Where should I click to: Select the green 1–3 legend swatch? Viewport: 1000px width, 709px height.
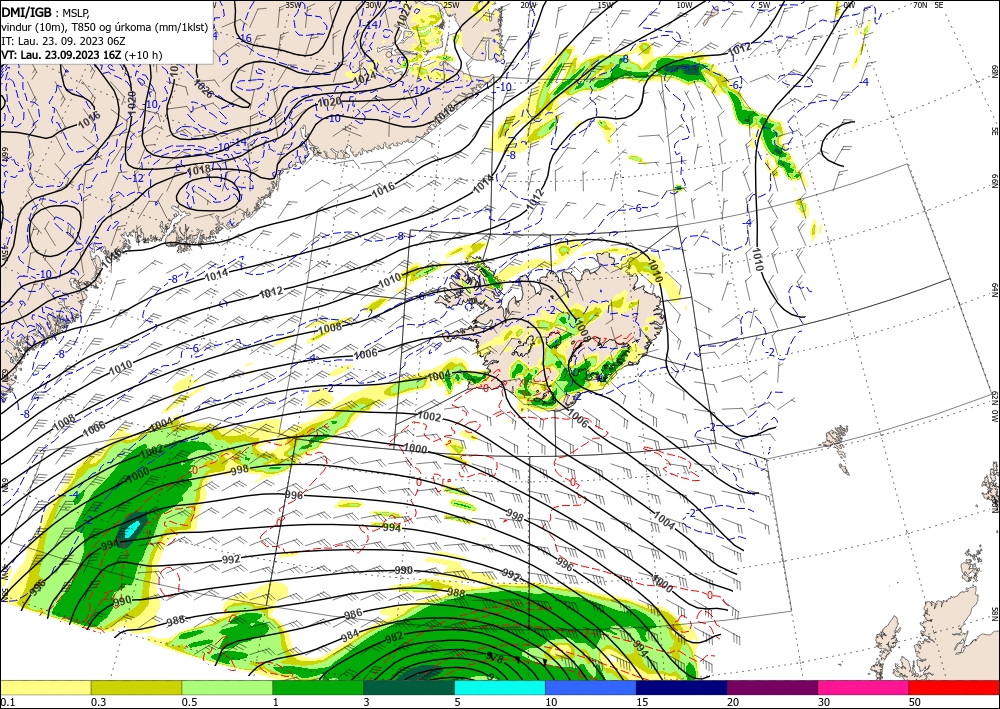coord(318,687)
